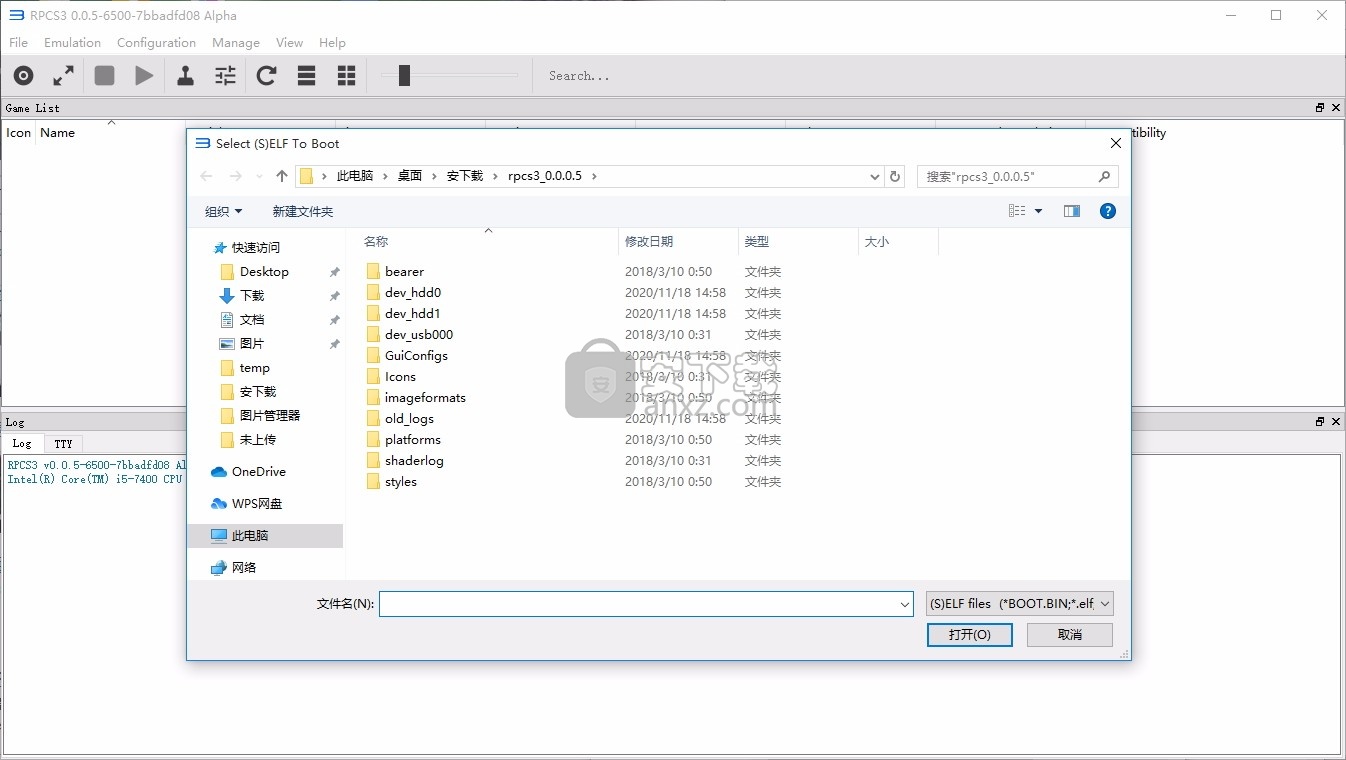The image size is (1346, 760).
Task: Toggle the preview pane icon
Action: pyautogui.click(x=1072, y=211)
